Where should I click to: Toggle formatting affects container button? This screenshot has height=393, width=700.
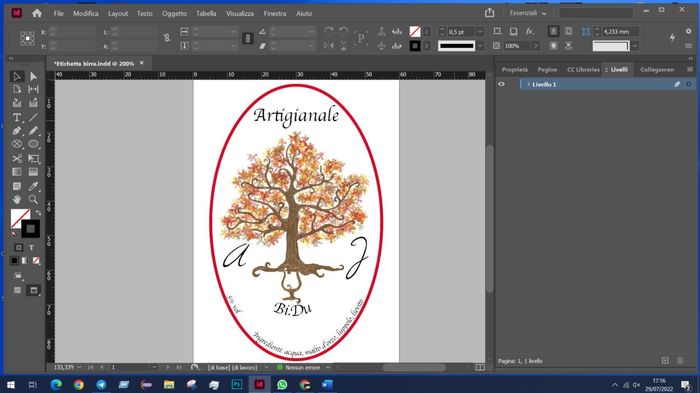[x=19, y=247]
